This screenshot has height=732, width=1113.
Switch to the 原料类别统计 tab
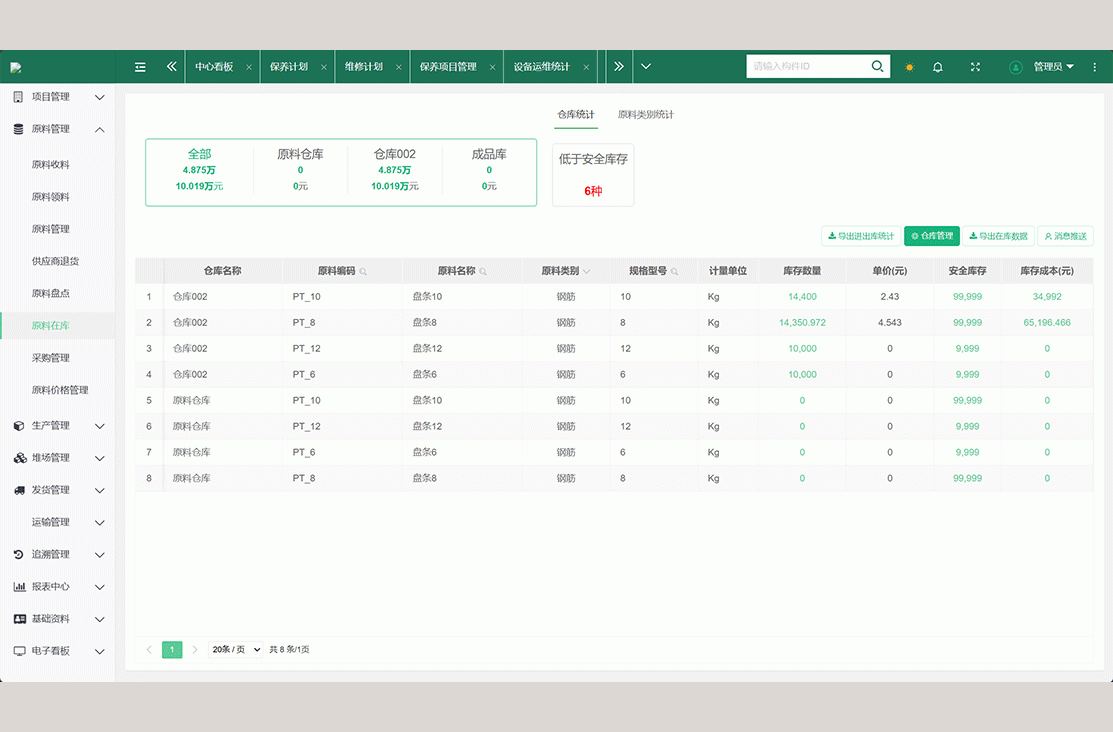[645, 115]
